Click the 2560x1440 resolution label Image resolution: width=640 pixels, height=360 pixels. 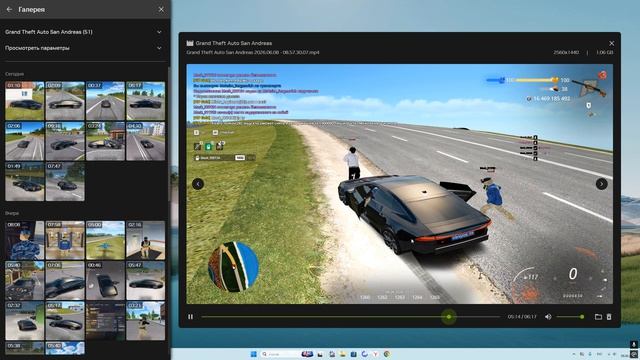[x=566, y=53]
